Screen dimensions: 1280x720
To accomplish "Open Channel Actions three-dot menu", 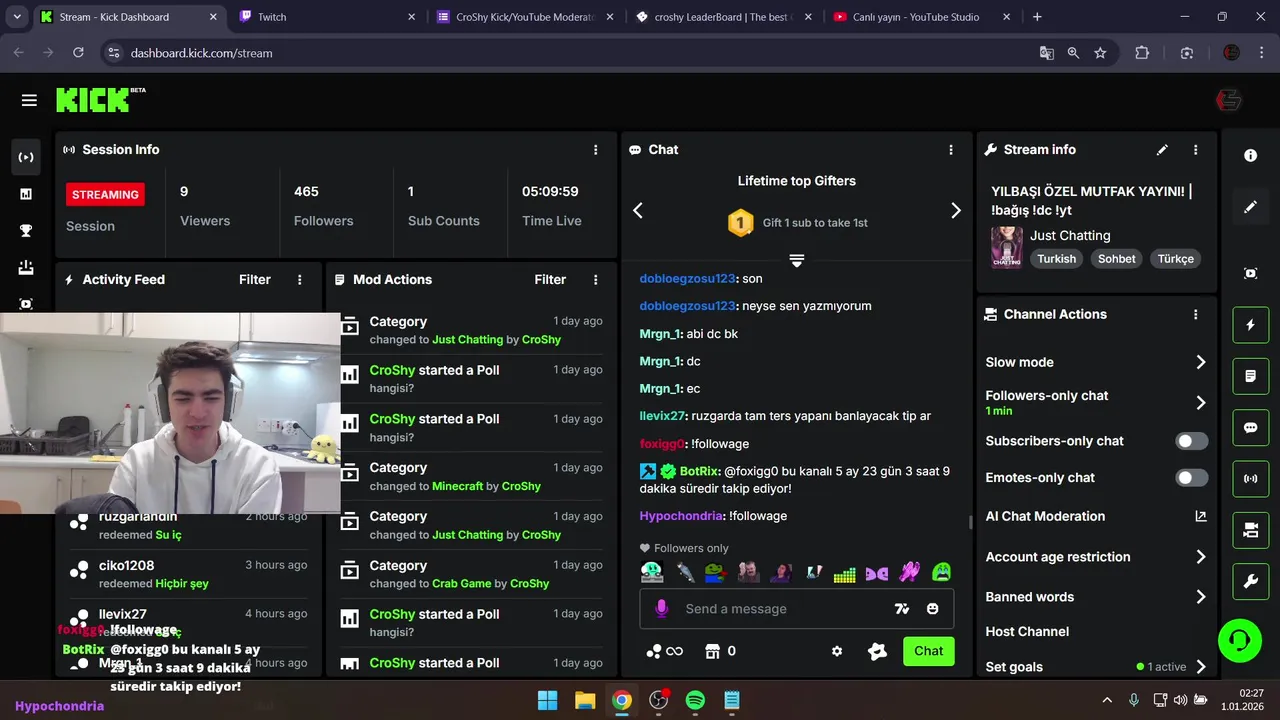I will pyautogui.click(x=1195, y=314).
